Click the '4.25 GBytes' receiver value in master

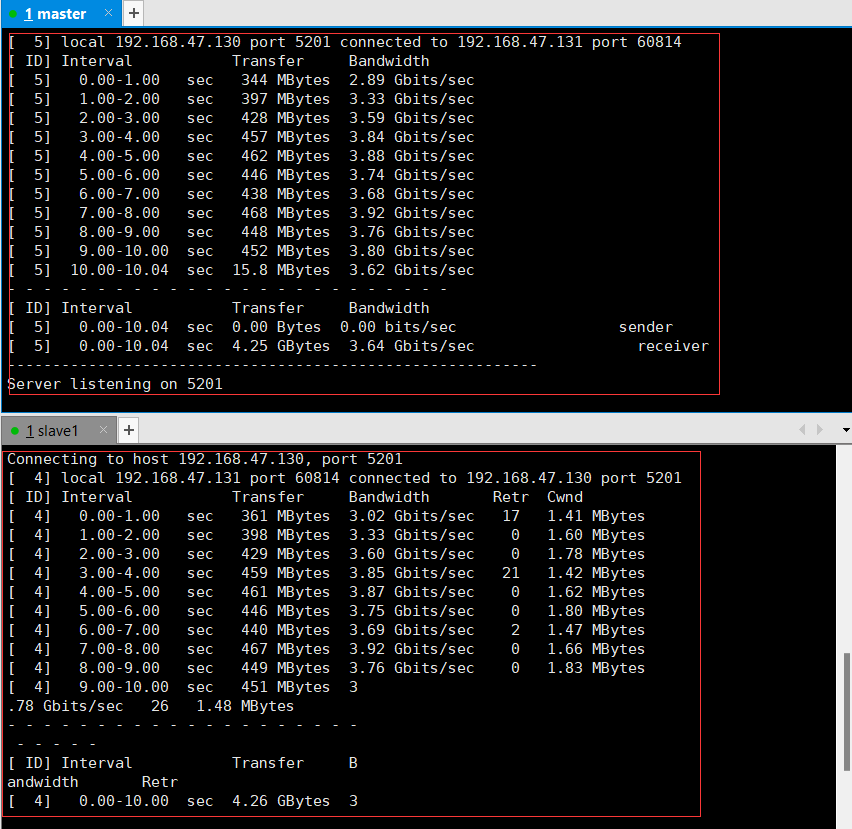(281, 346)
